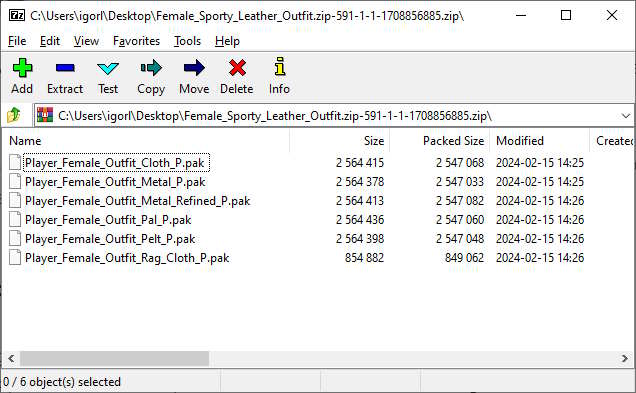Sort files by Size column

374,141
